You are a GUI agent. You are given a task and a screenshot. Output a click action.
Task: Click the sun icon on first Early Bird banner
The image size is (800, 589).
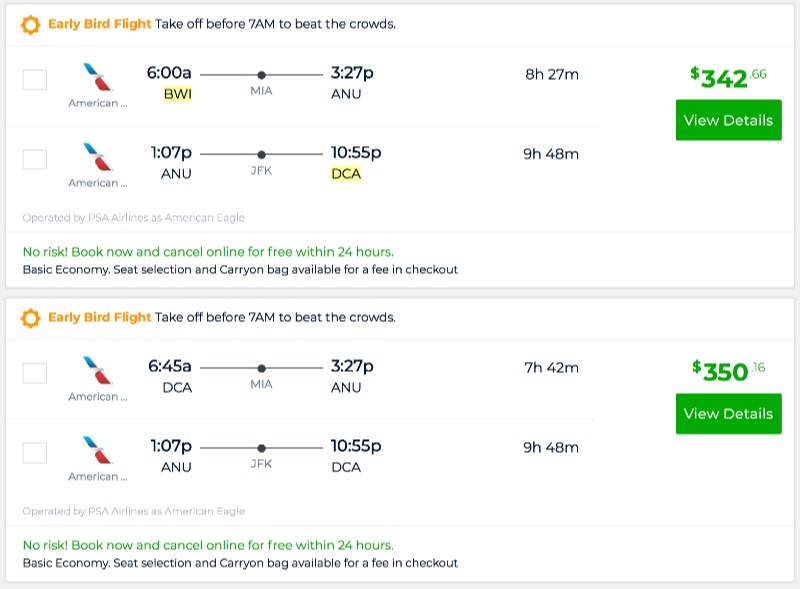click(31, 24)
